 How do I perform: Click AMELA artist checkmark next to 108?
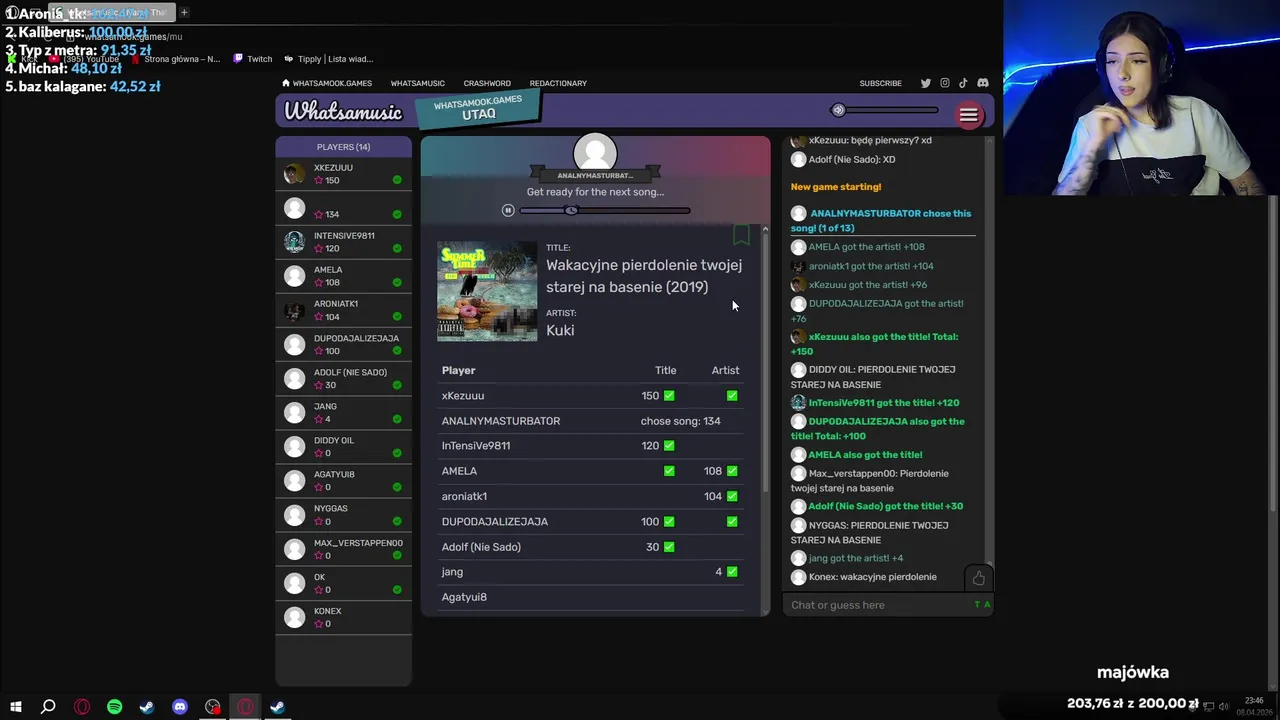(732, 471)
